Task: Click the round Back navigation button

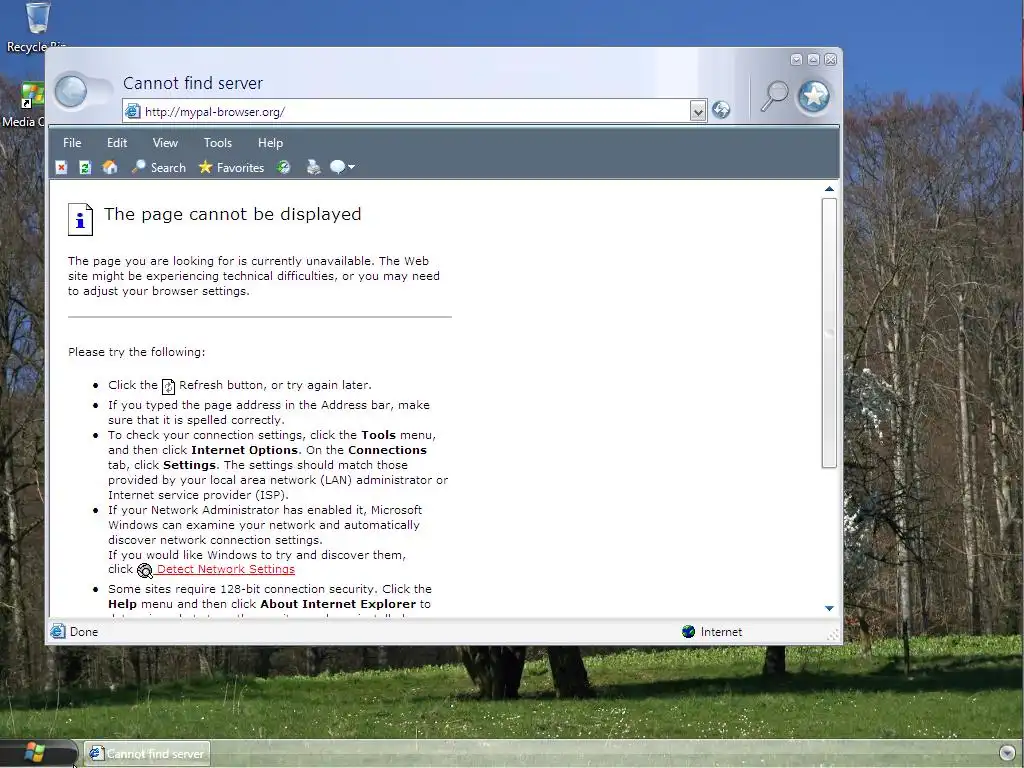Action: [71, 91]
